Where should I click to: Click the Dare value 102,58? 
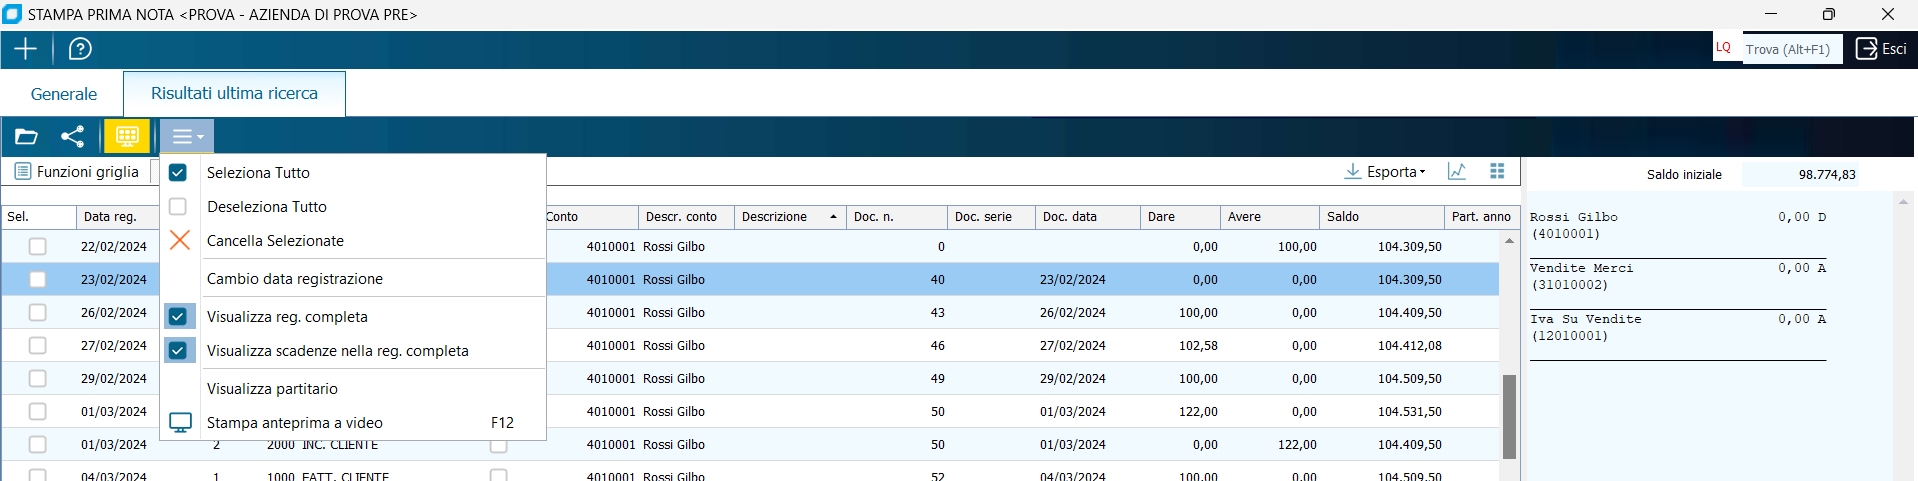[x=1199, y=345]
